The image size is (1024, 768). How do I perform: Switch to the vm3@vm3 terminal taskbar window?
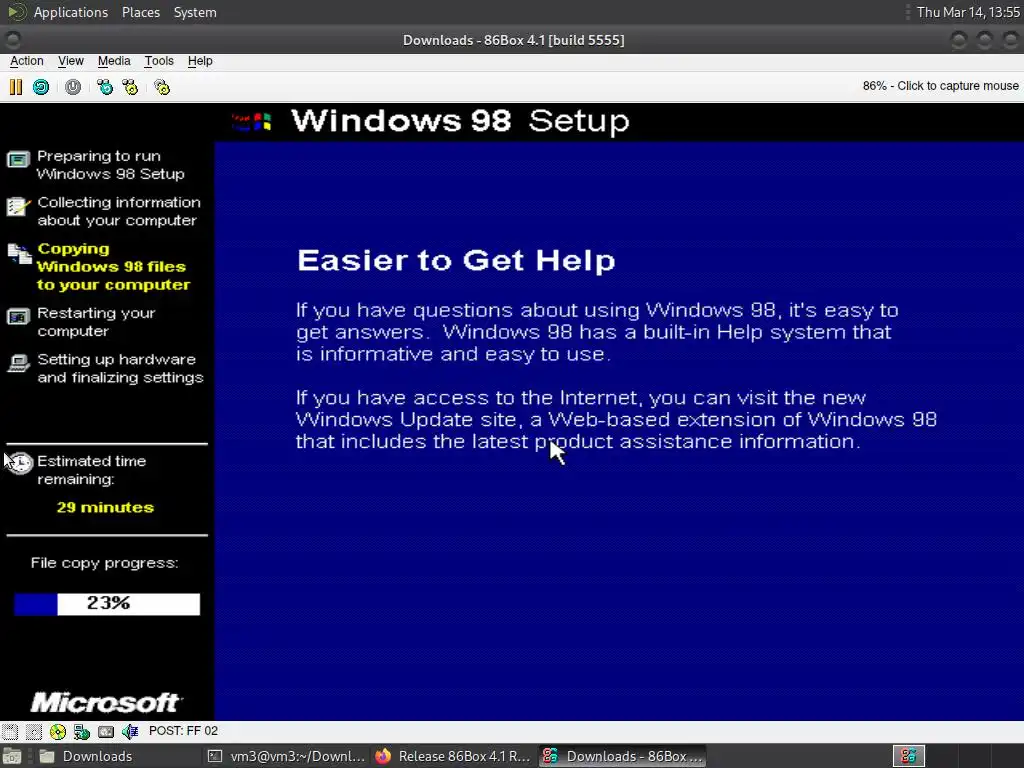coord(286,756)
